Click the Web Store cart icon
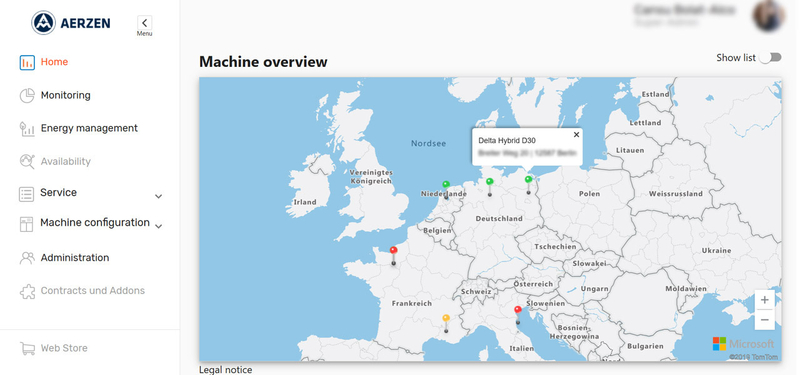The width and height of the screenshot is (800, 375). 27,348
